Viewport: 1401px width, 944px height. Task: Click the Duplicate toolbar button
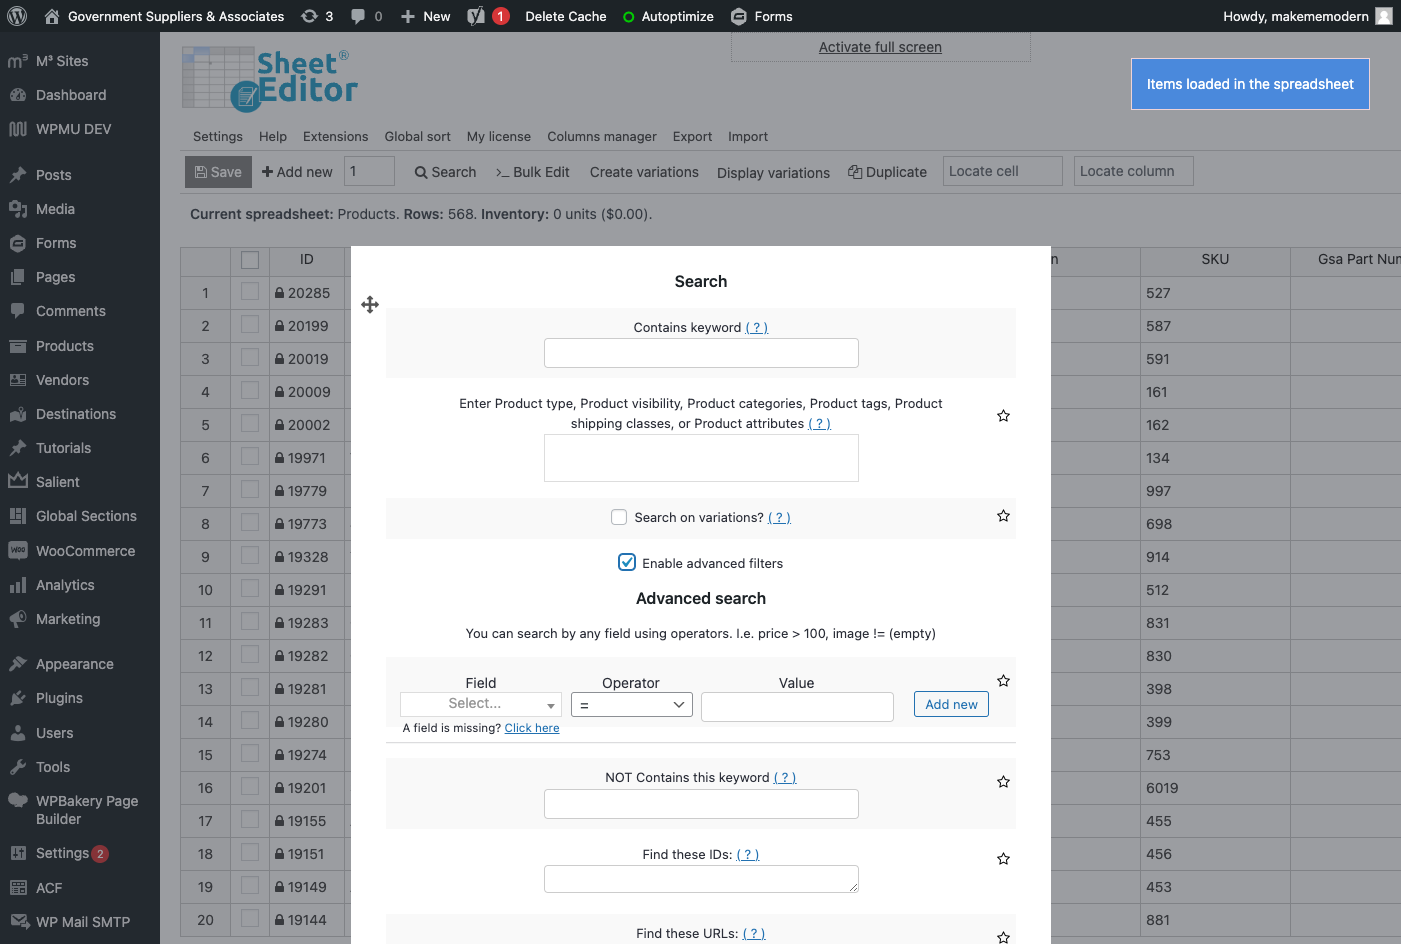point(888,172)
